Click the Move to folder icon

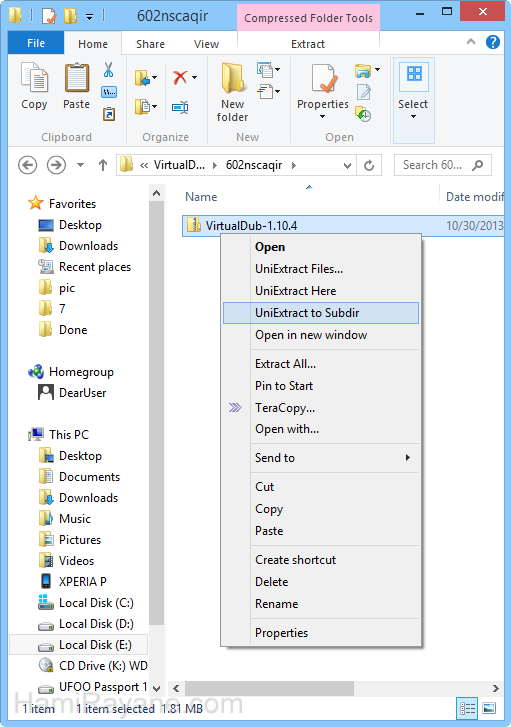pos(143,78)
